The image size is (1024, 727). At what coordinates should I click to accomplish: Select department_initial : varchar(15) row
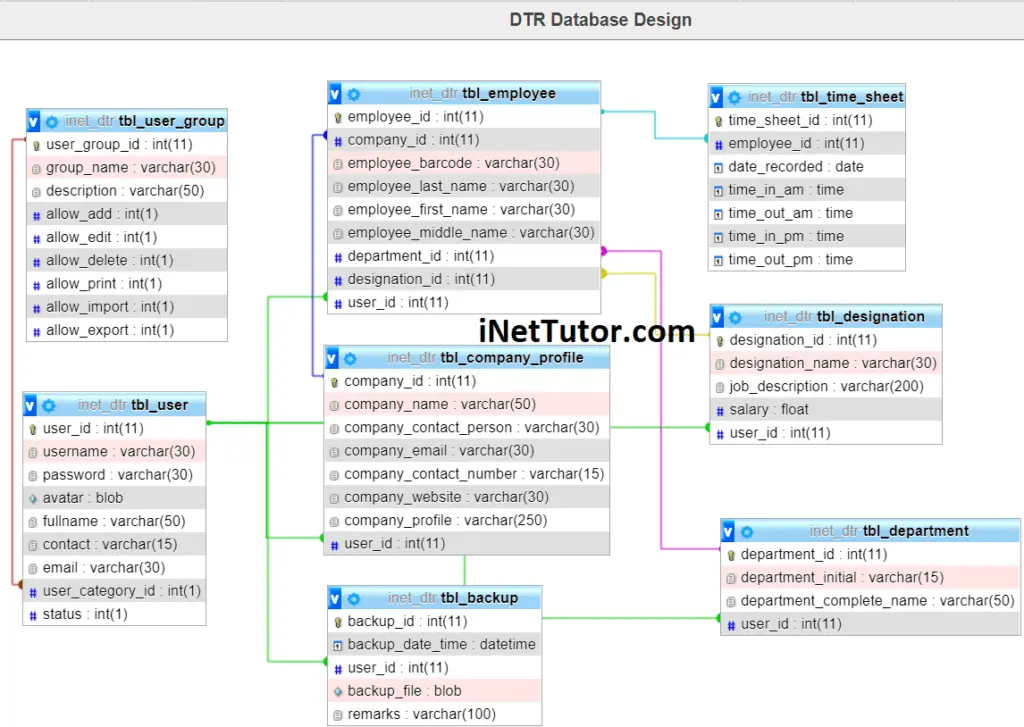point(871,578)
